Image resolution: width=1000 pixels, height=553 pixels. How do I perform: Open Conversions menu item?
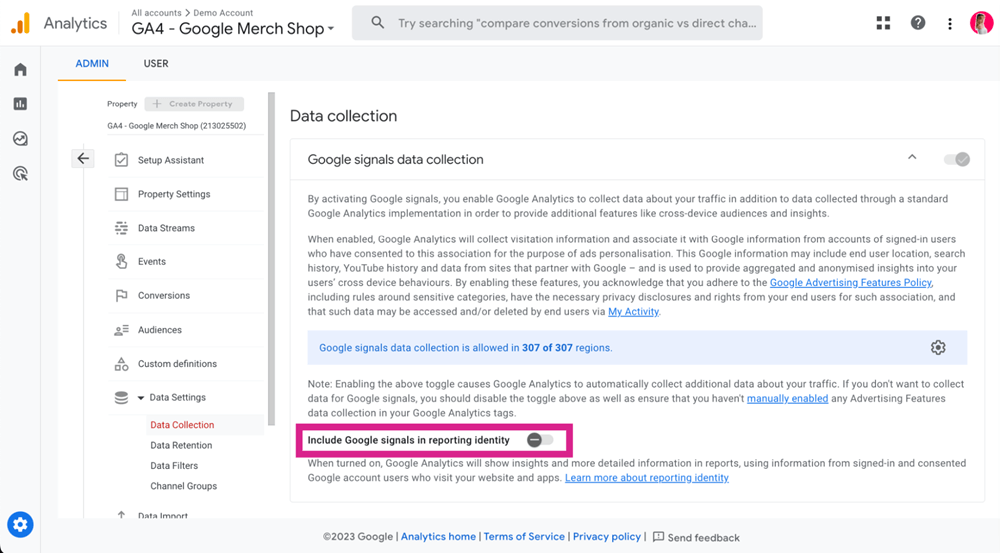(x=164, y=295)
